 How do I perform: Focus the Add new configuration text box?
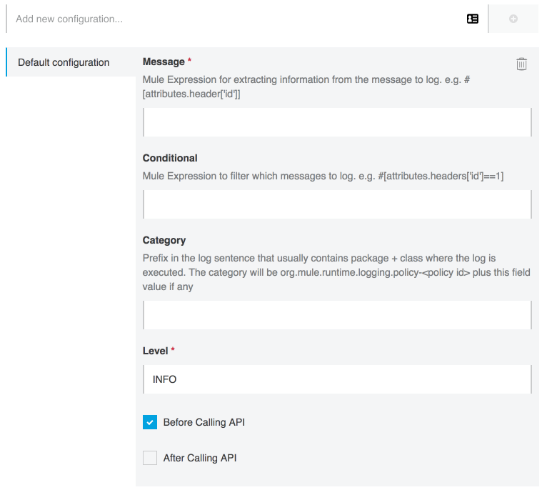click(237, 19)
